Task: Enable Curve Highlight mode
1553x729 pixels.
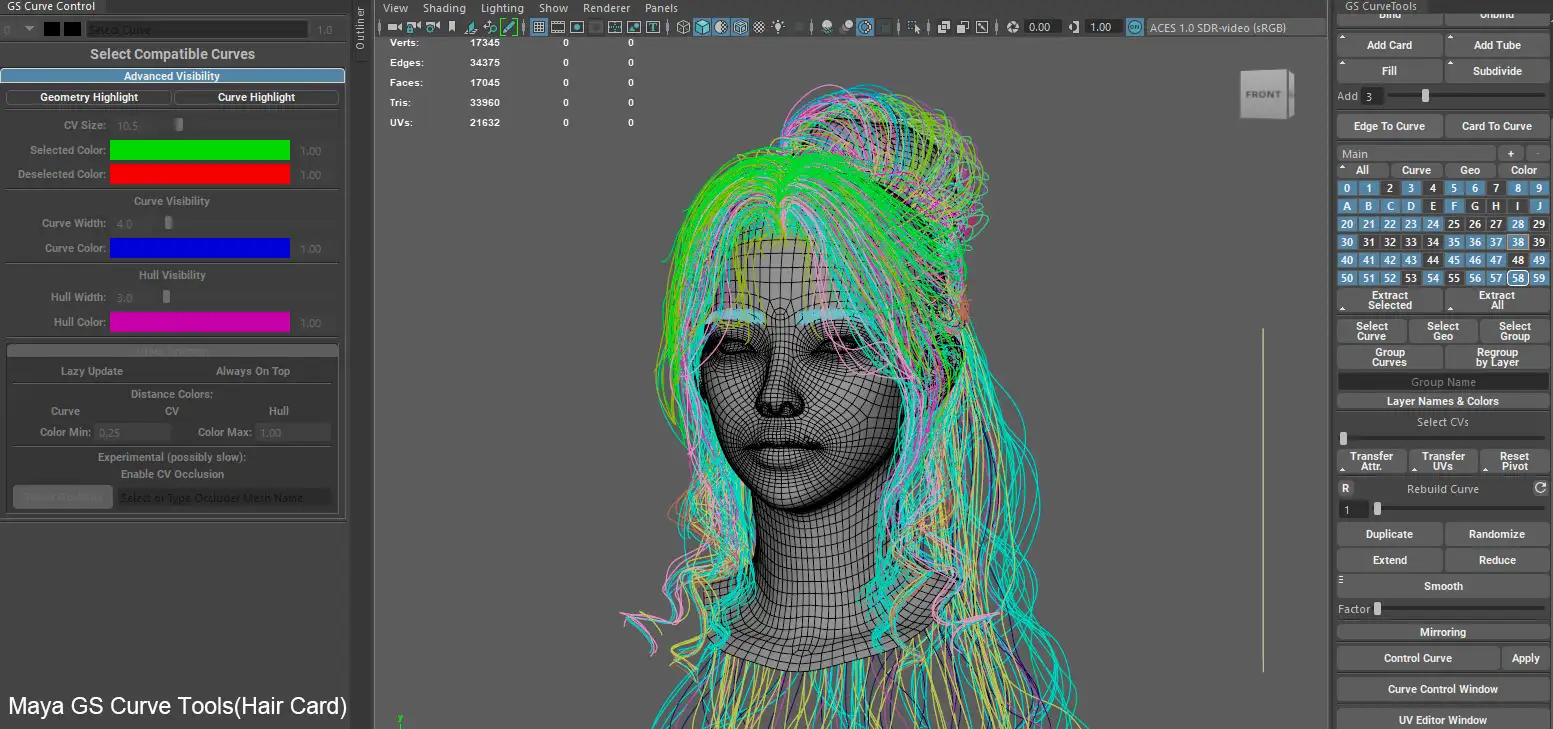Action: coord(256,97)
